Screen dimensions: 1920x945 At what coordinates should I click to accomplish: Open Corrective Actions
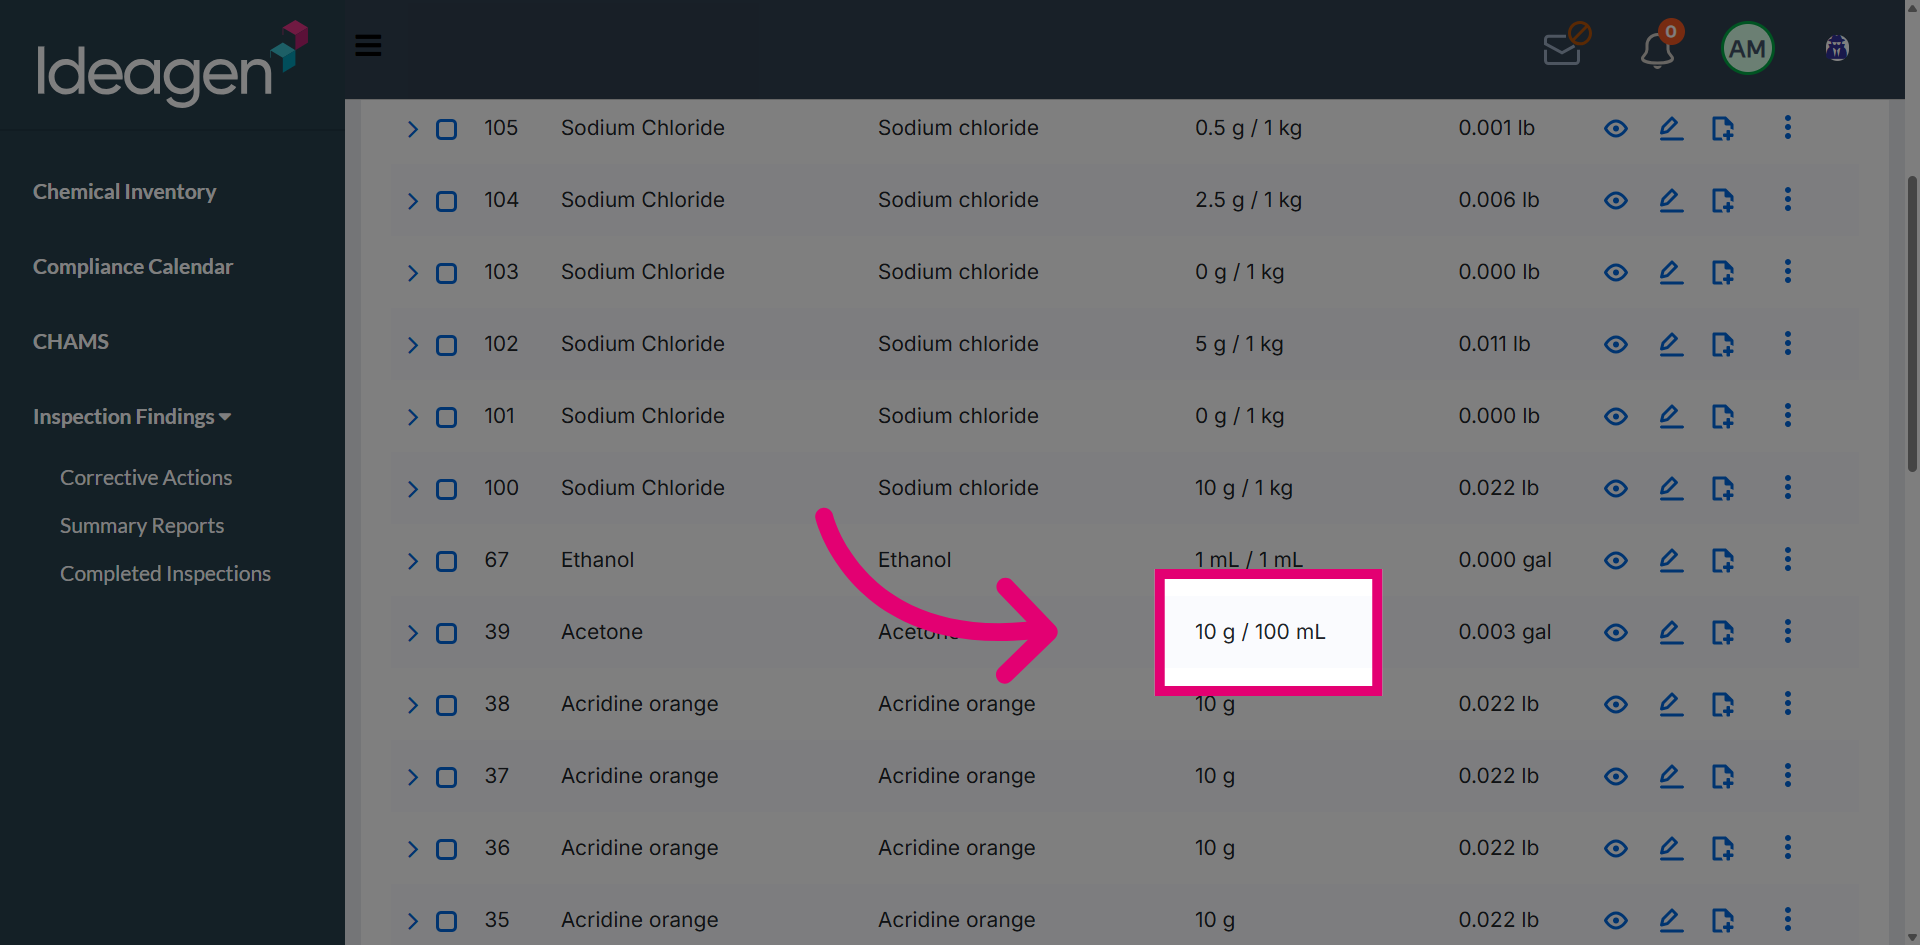pyautogui.click(x=146, y=477)
